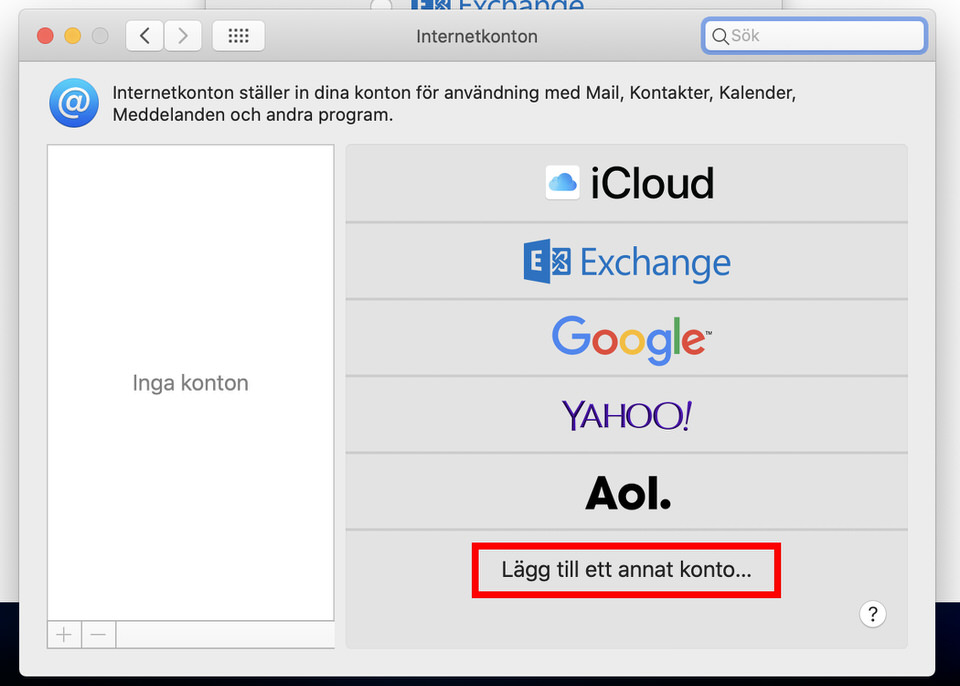Show all preferences grid button
960x686 pixels.
coord(238,36)
